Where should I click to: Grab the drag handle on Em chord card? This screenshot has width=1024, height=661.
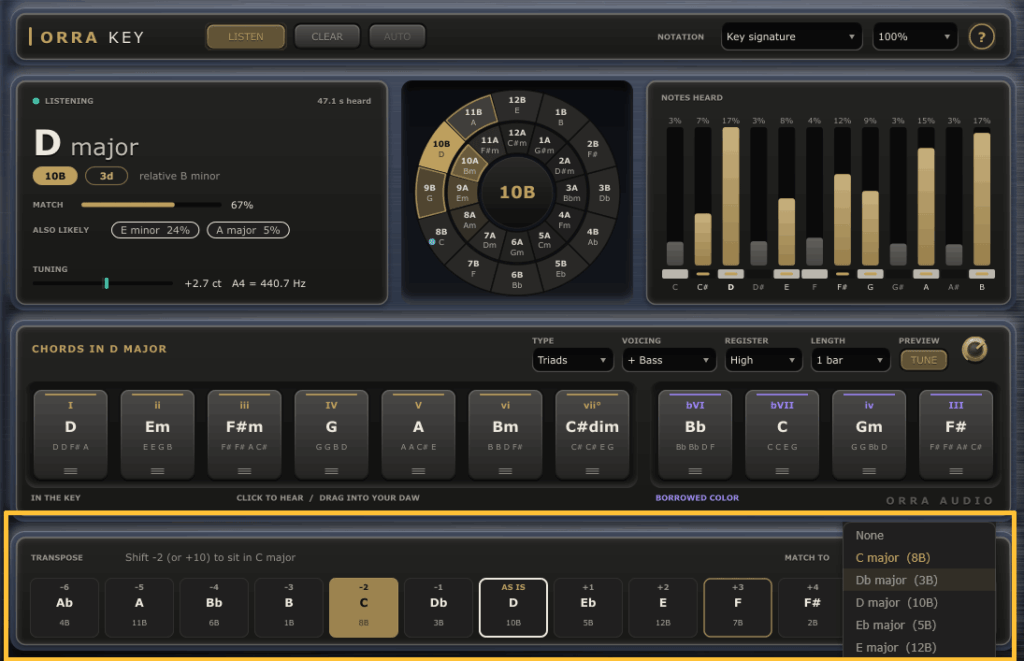point(157,471)
